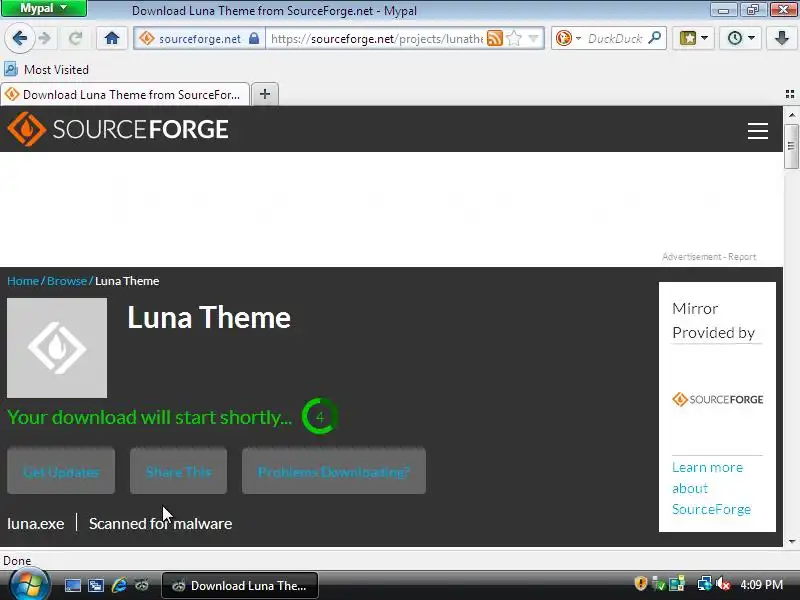Expand the URL history dropdown arrow
Viewport: 800px width, 600px height.
pos(534,39)
